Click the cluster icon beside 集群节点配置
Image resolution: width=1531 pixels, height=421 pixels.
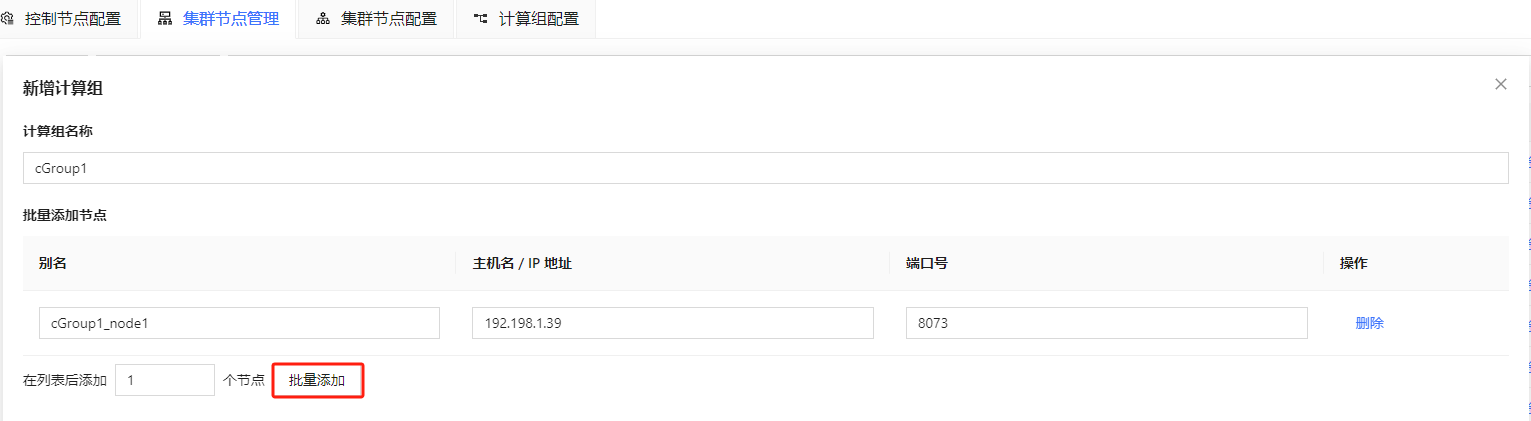pos(323,19)
